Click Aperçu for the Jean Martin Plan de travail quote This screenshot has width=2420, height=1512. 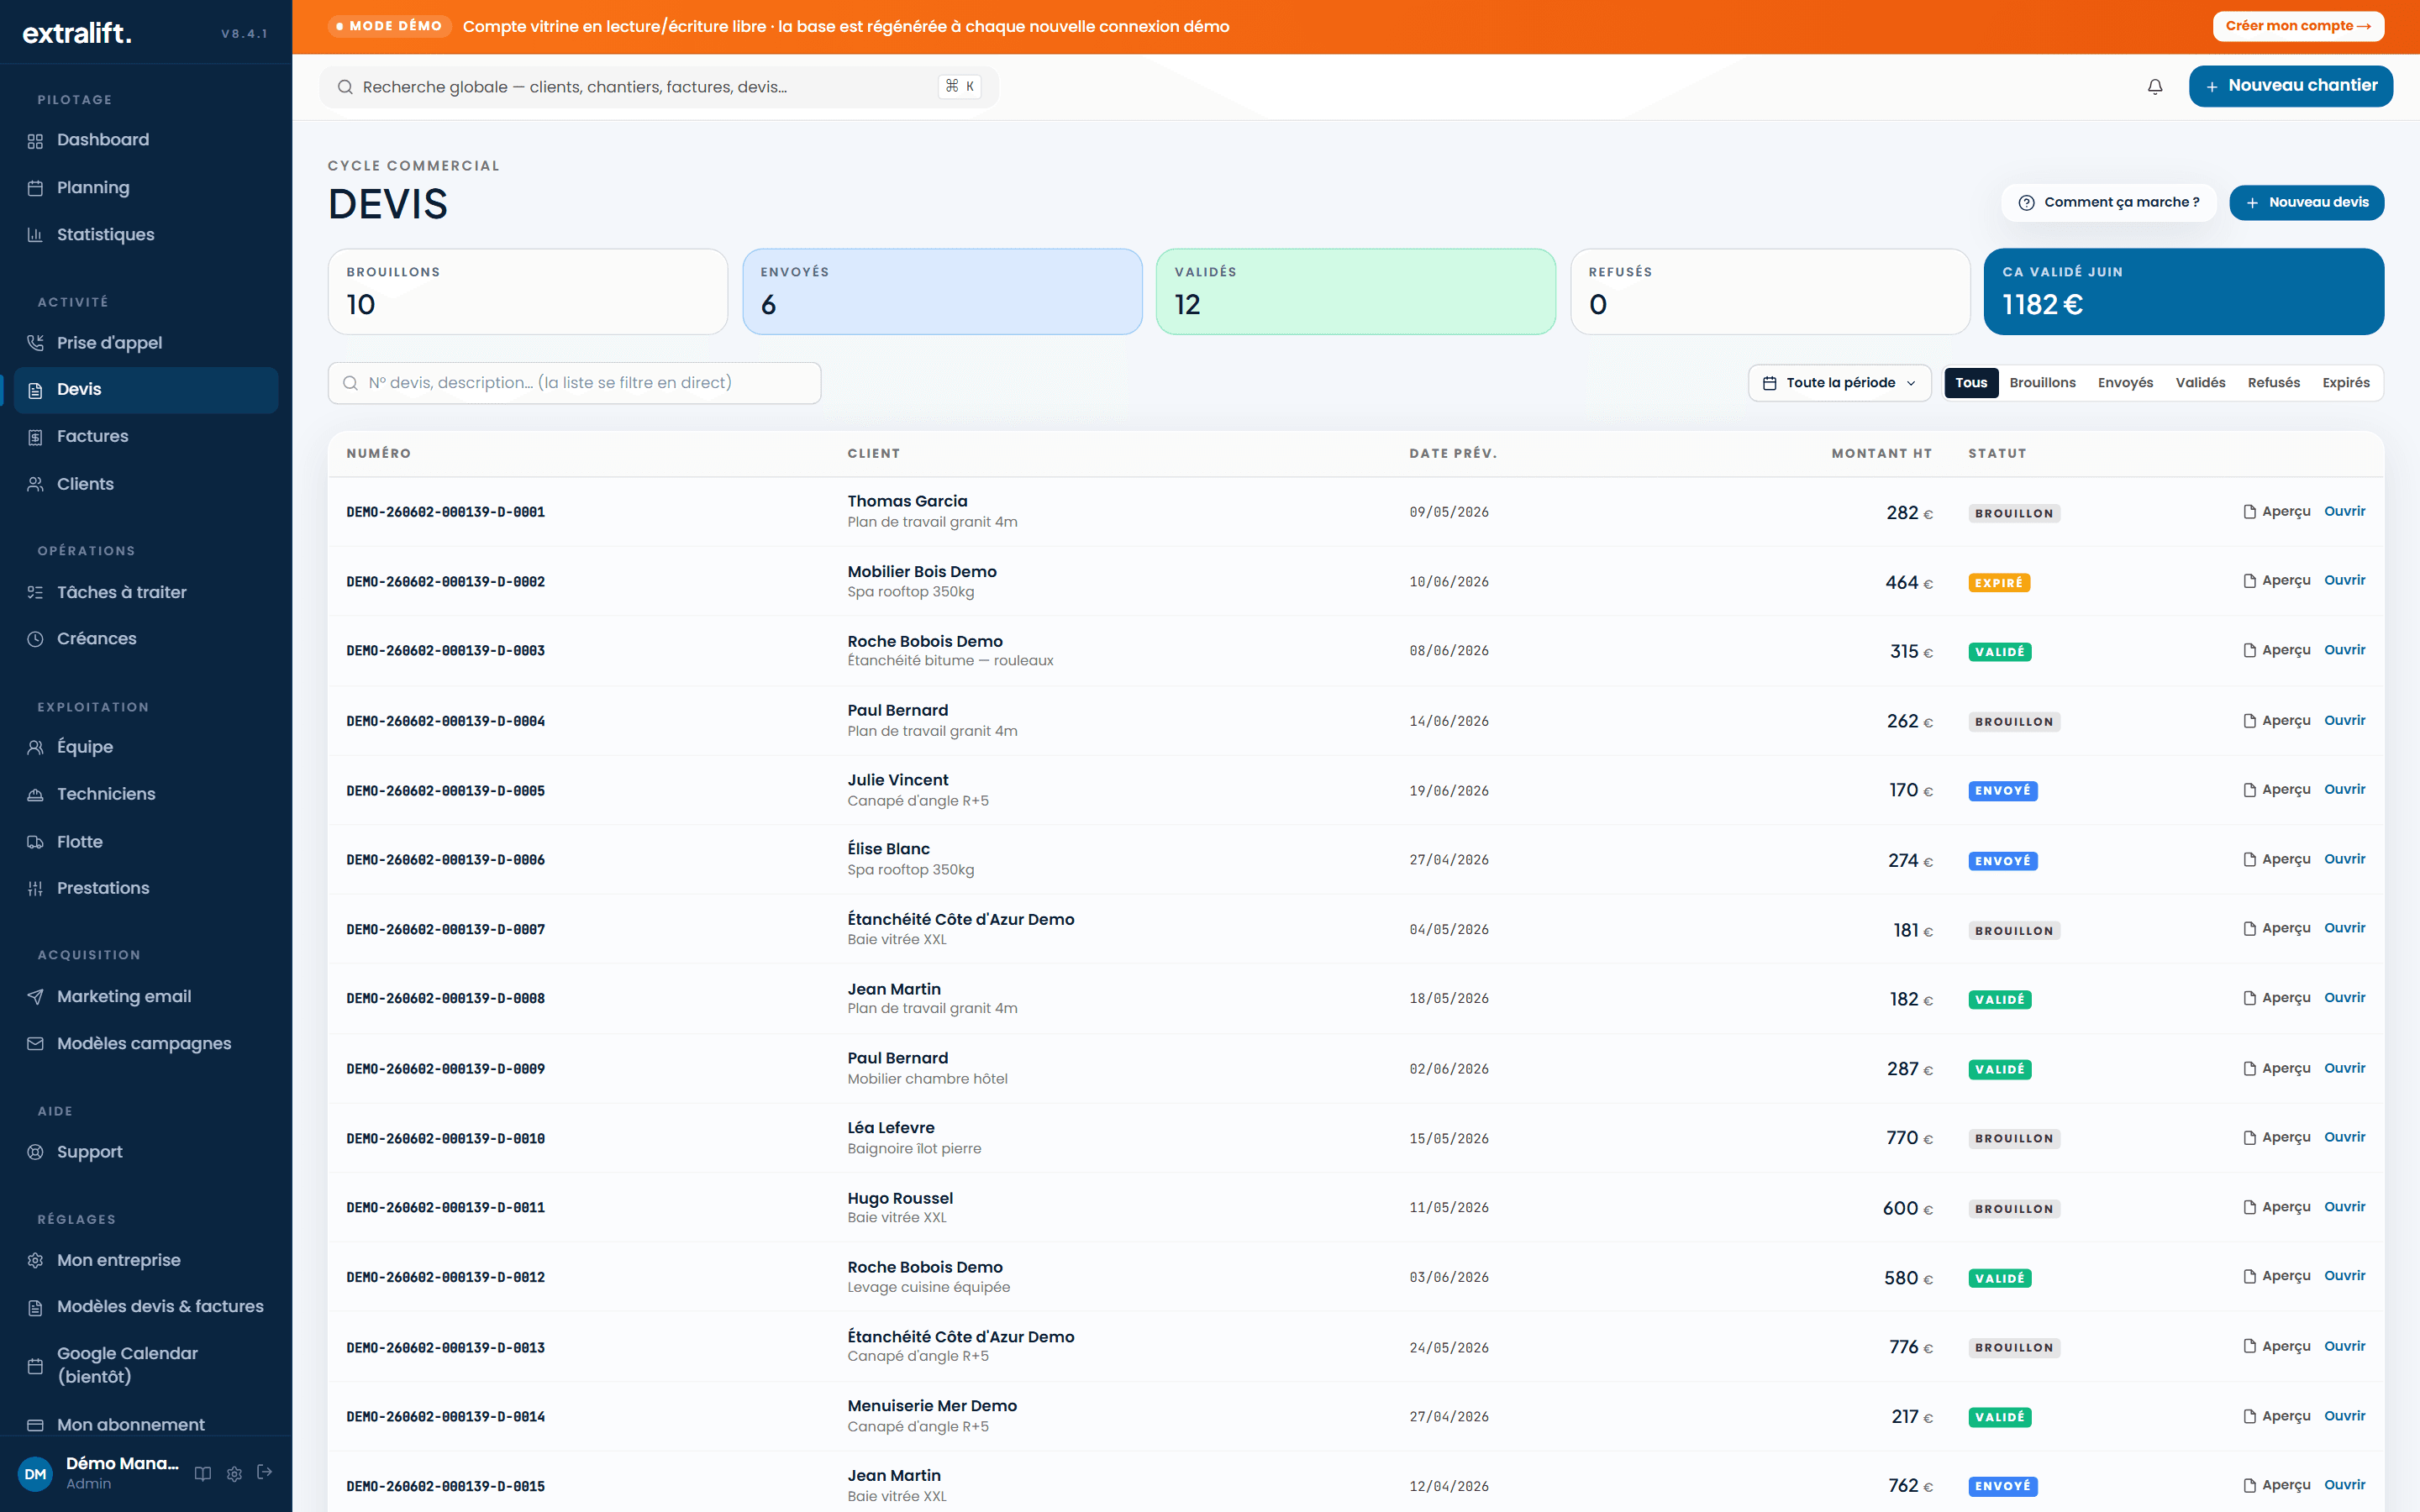coord(2277,998)
